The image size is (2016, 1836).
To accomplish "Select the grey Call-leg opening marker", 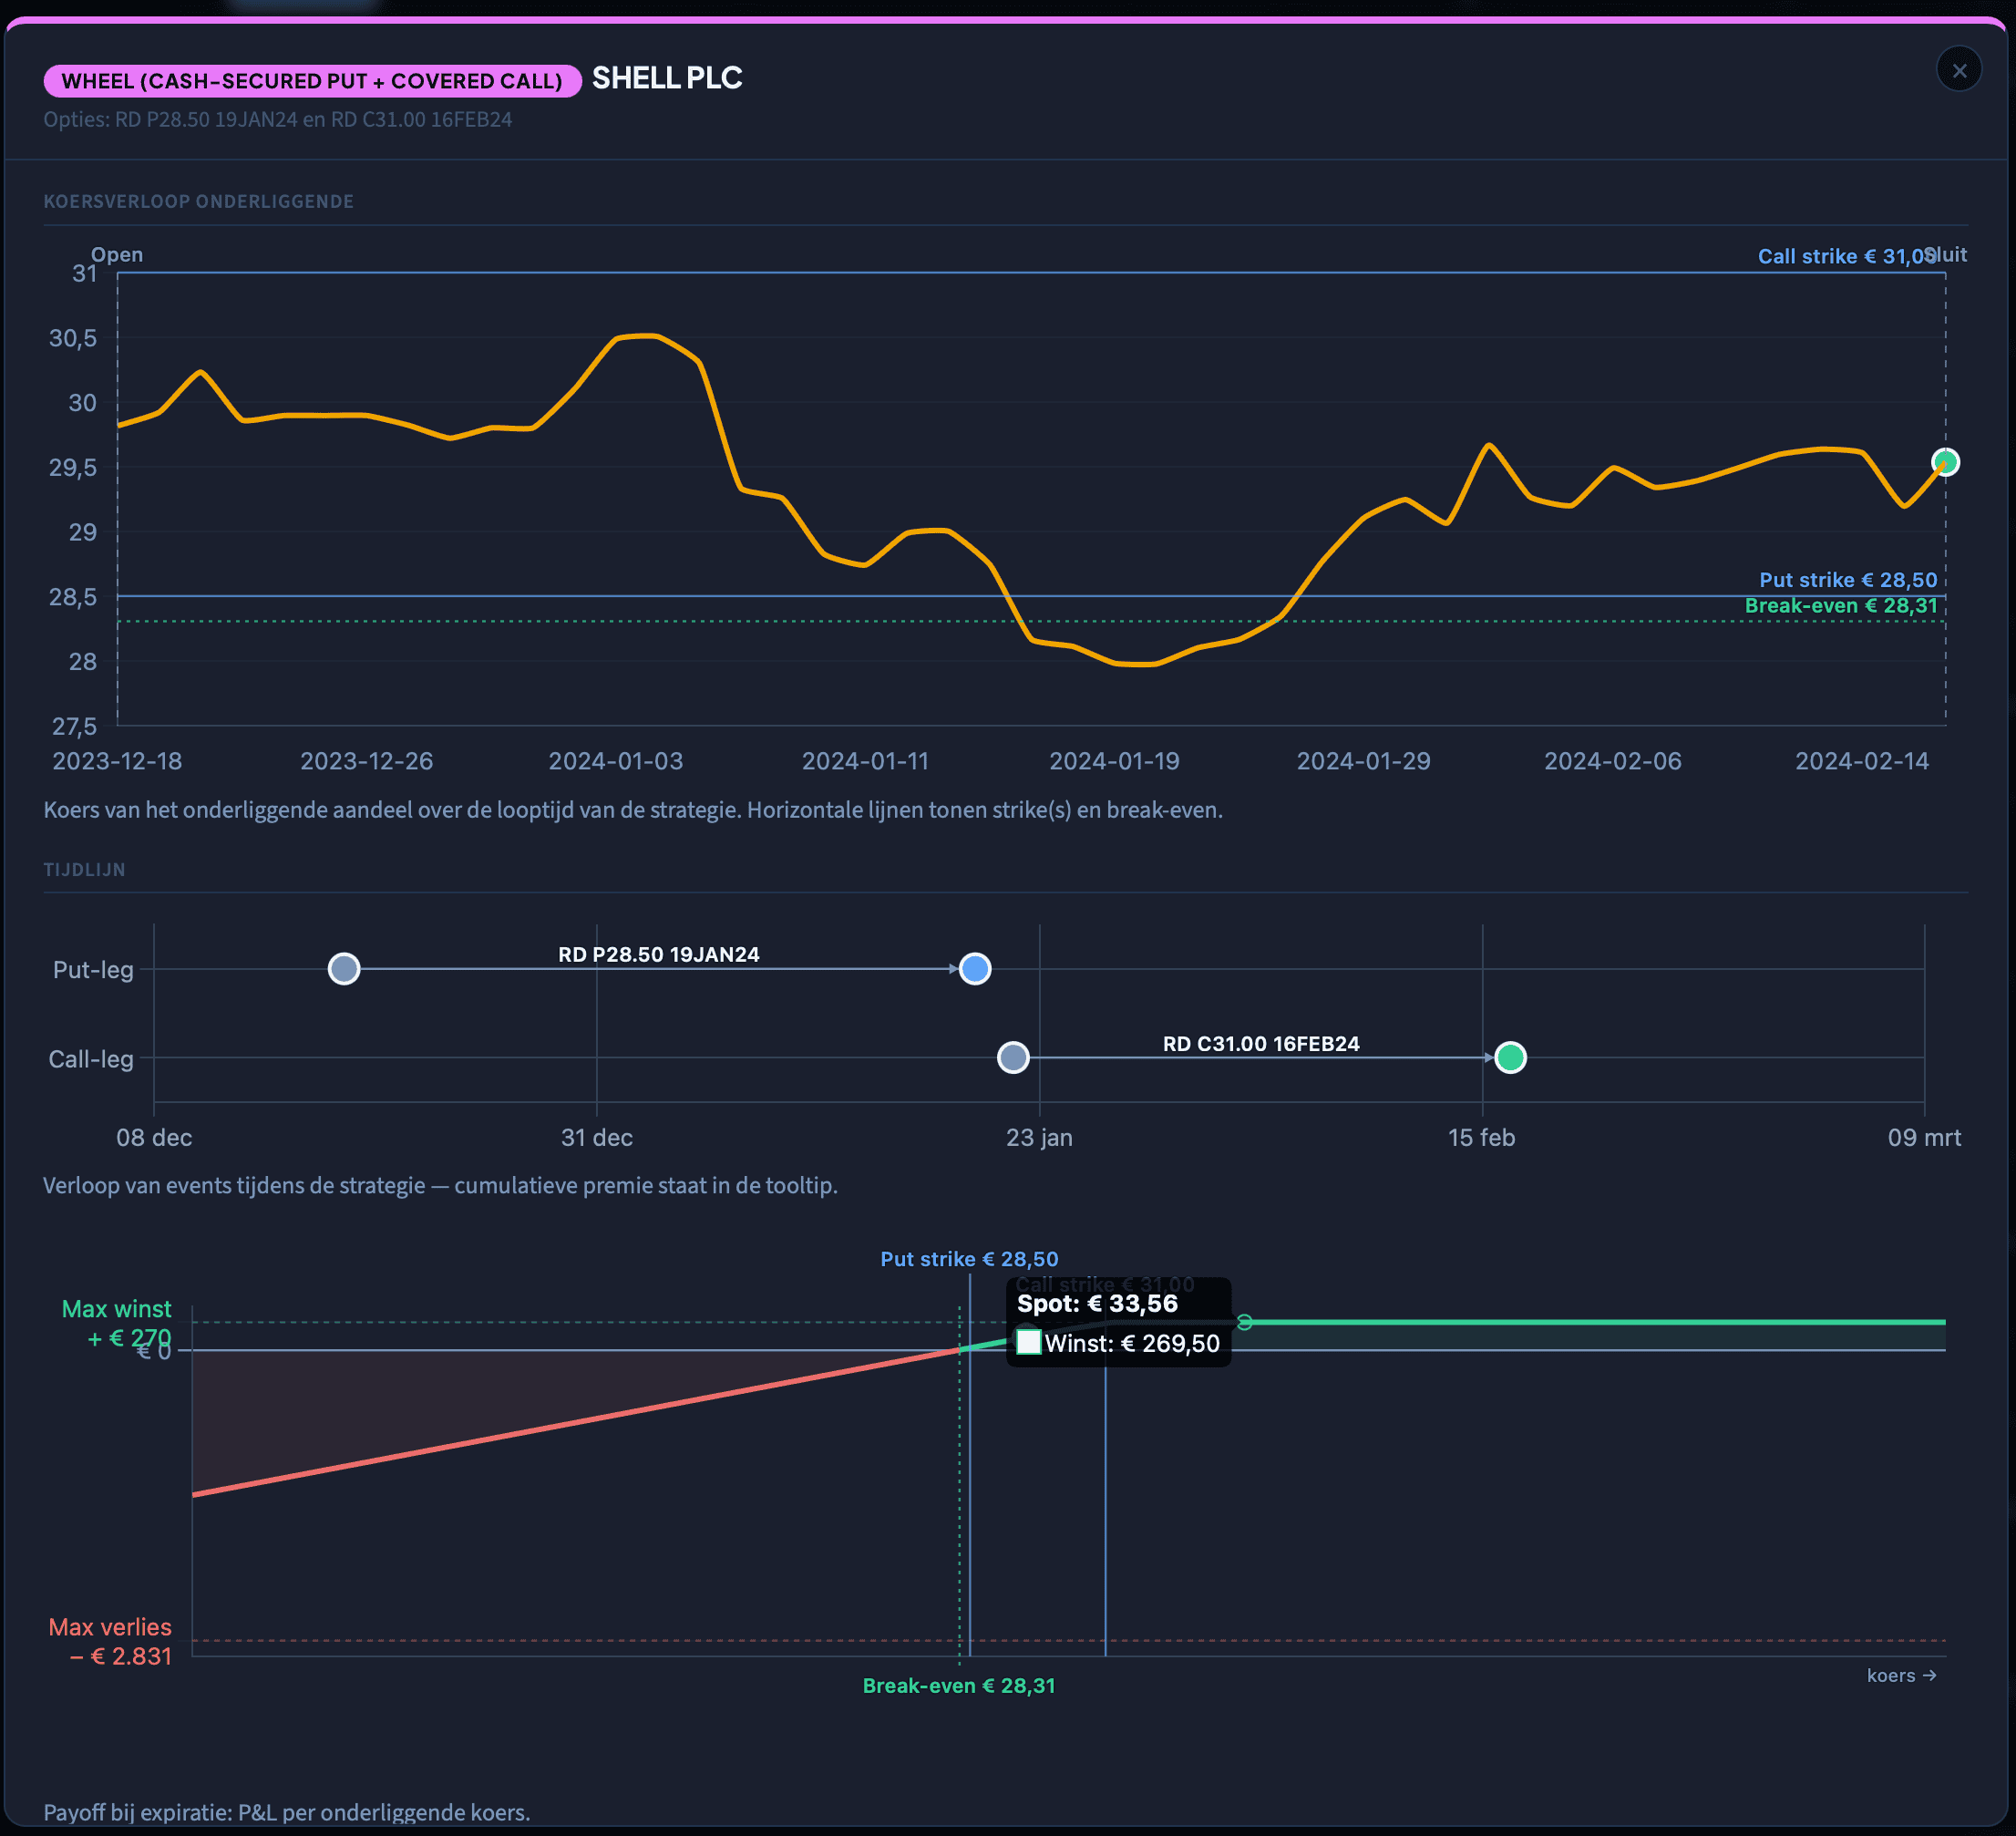I will (1013, 1058).
